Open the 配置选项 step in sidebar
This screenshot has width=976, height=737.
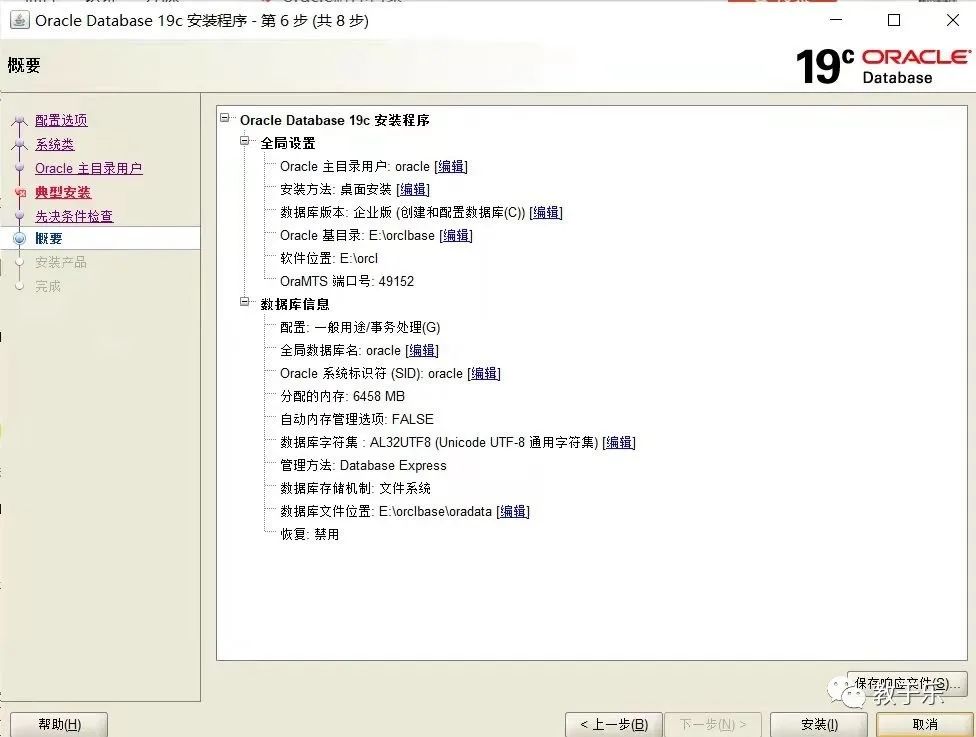coord(61,120)
